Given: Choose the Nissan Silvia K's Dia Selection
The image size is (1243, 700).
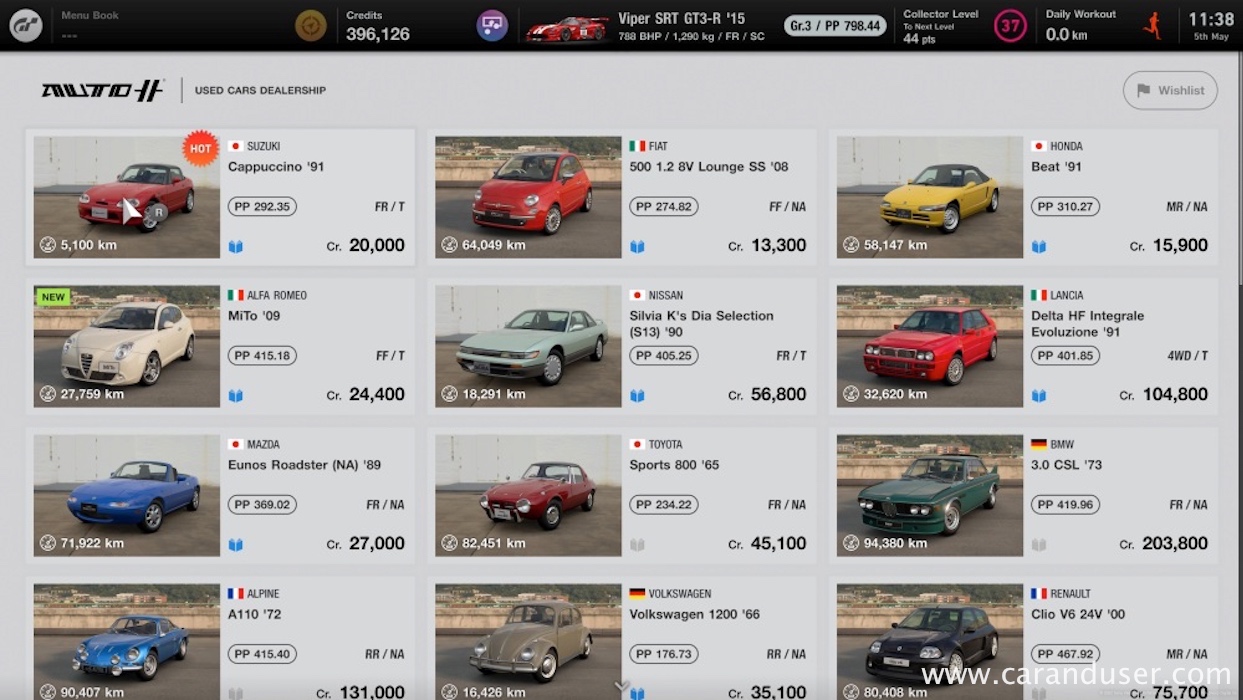Looking at the screenshot, I should [x=622, y=346].
